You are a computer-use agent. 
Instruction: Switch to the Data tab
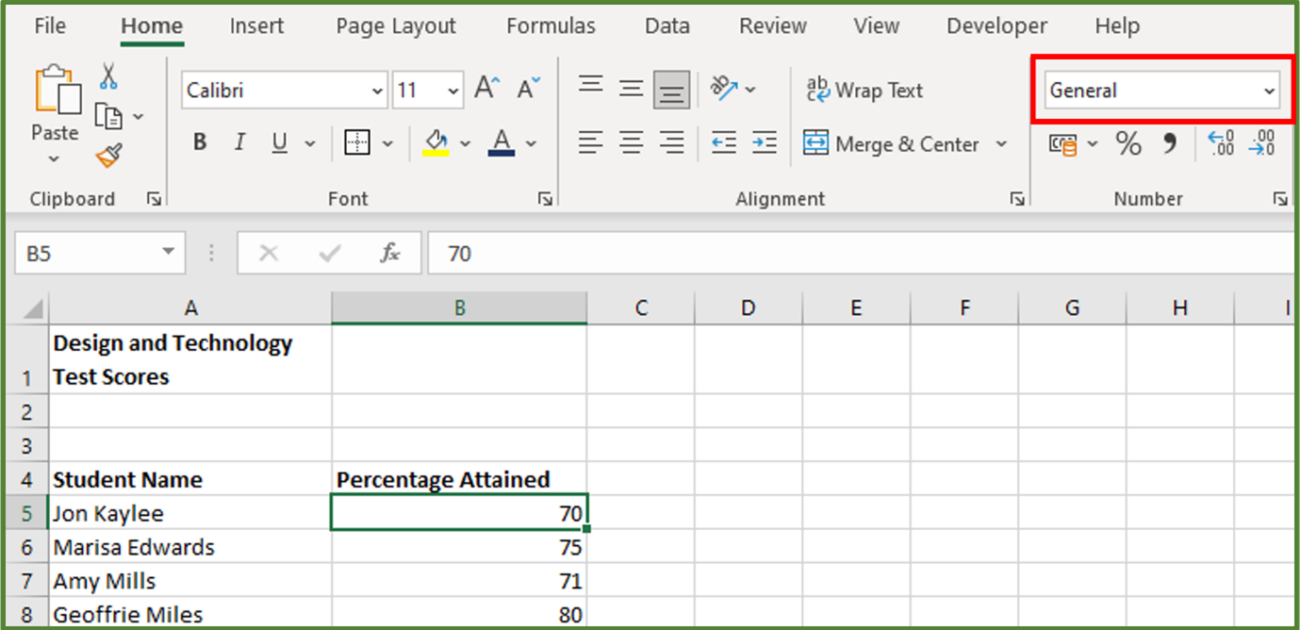coord(666,26)
